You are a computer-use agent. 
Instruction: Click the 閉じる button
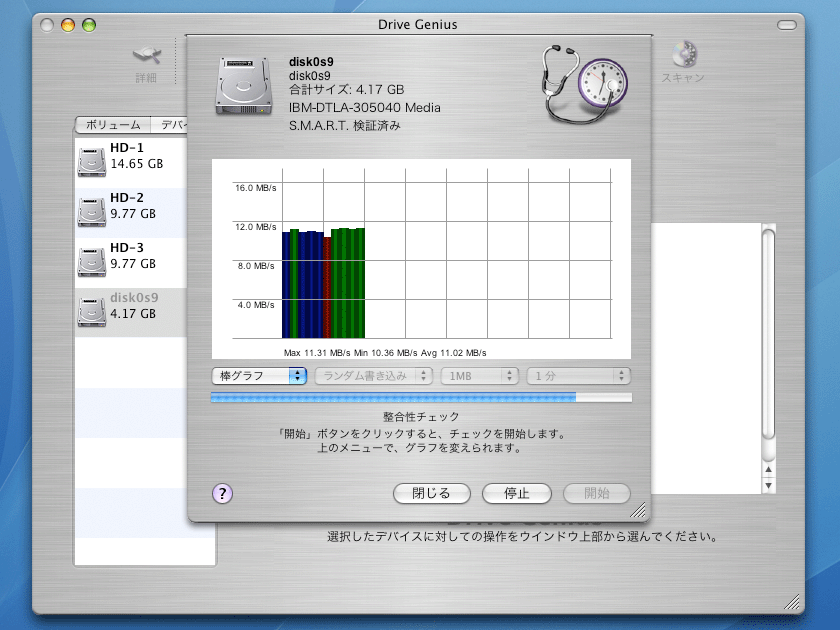[431, 493]
